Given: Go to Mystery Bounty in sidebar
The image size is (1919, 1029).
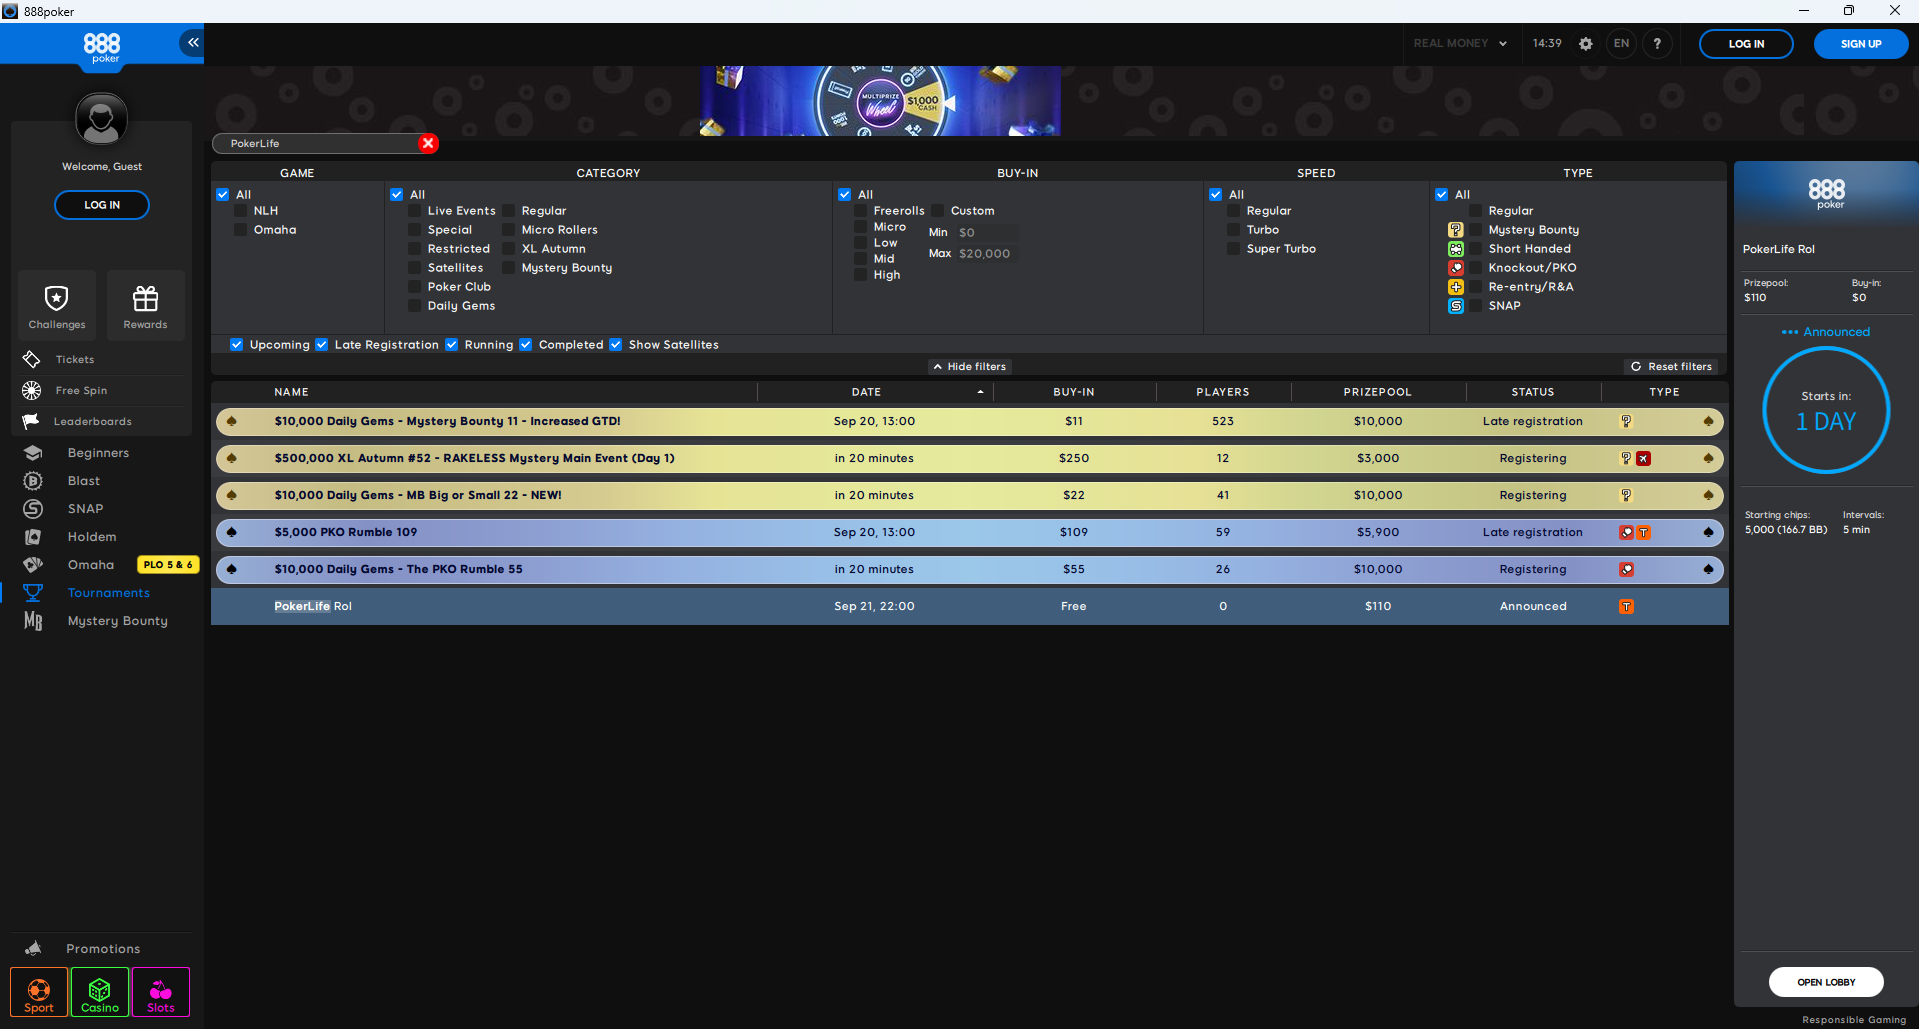Looking at the screenshot, I should tap(117, 621).
